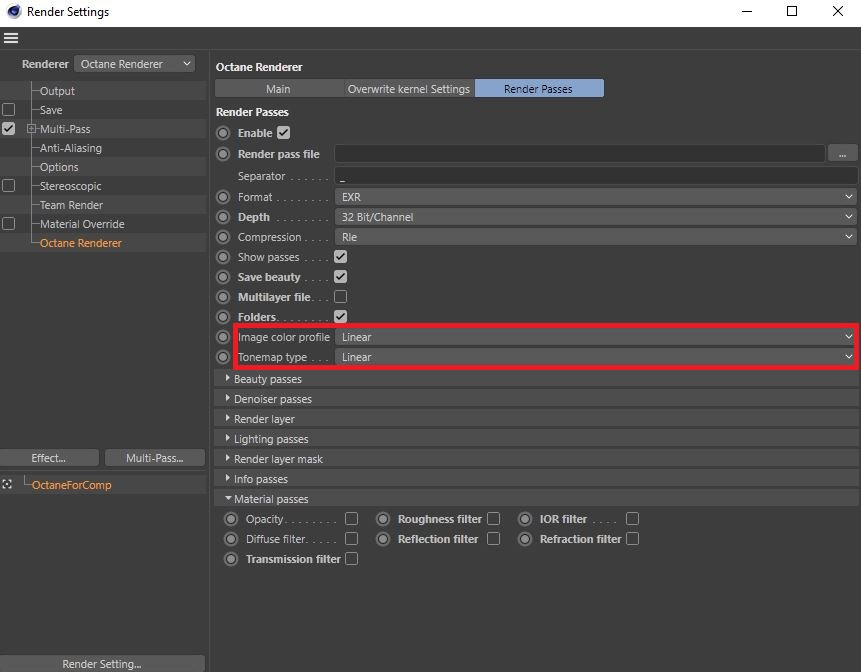This screenshot has width=861, height=672.
Task: Click the Render Setting... button
Action: [x=102, y=664]
